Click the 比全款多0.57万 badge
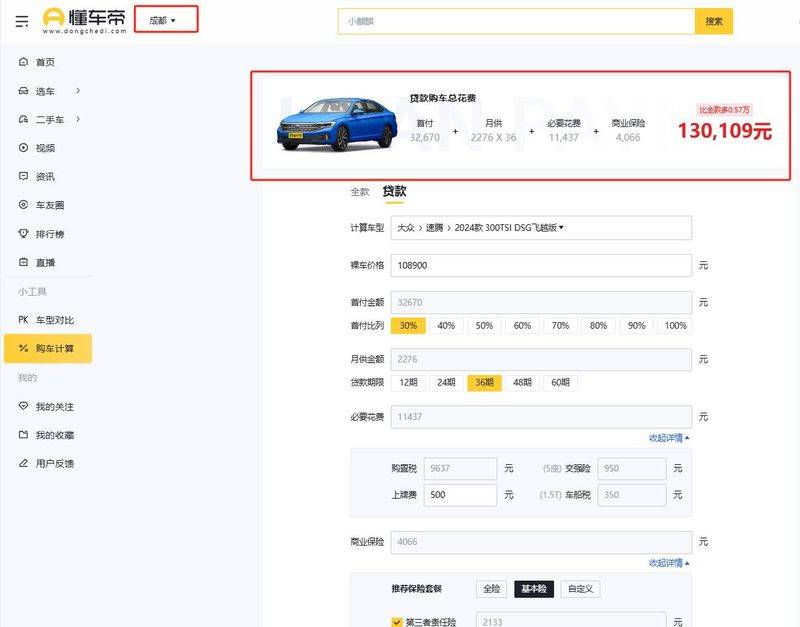The width and height of the screenshot is (800, 627). click(724, 110)
